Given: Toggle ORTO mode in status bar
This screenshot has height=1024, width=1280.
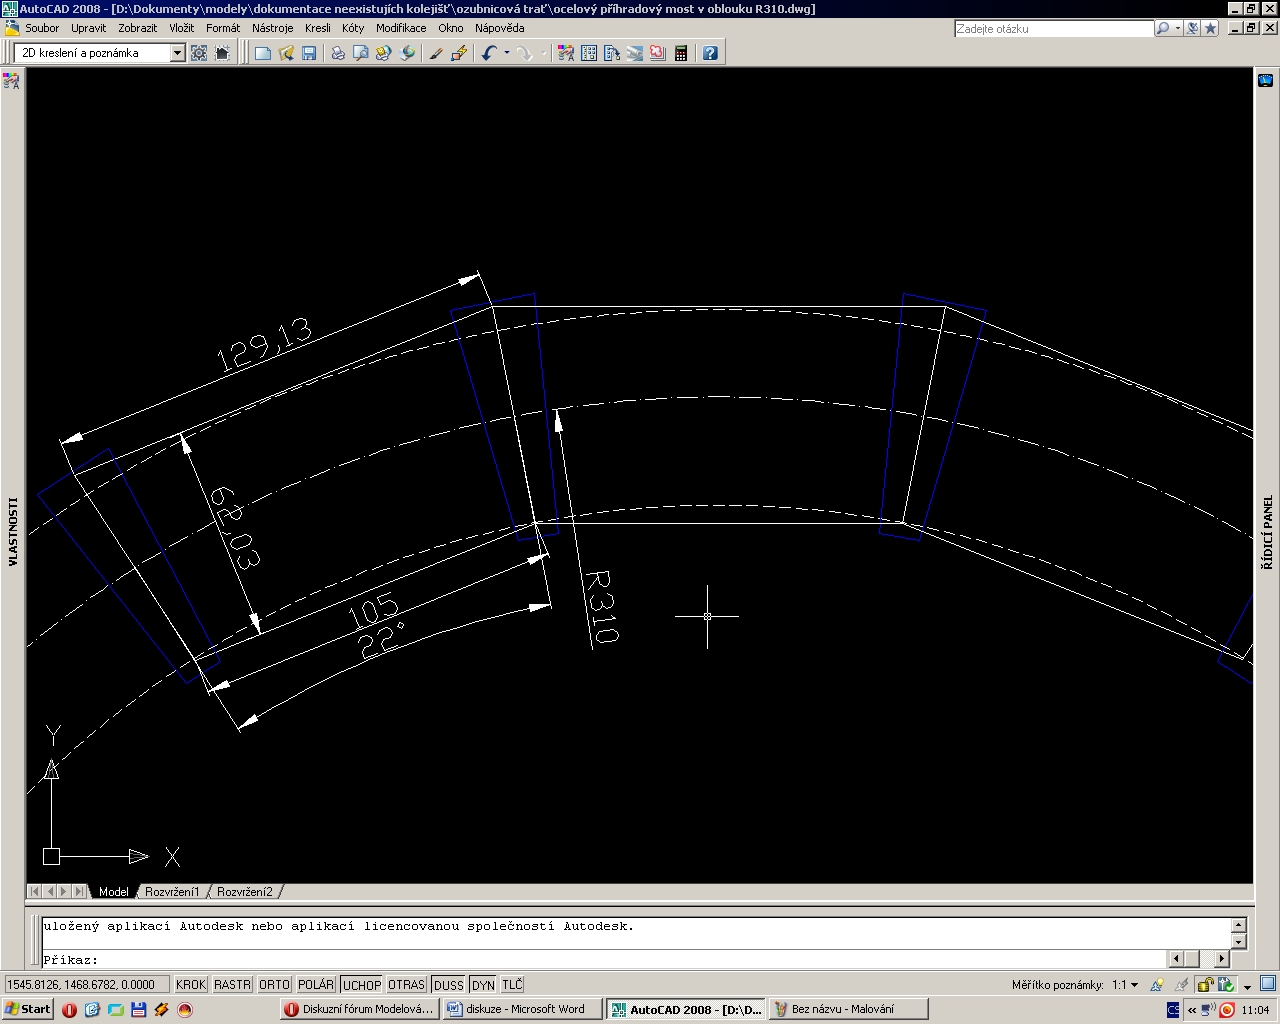Looking at the screenshot, I should [x=274, y=985].
